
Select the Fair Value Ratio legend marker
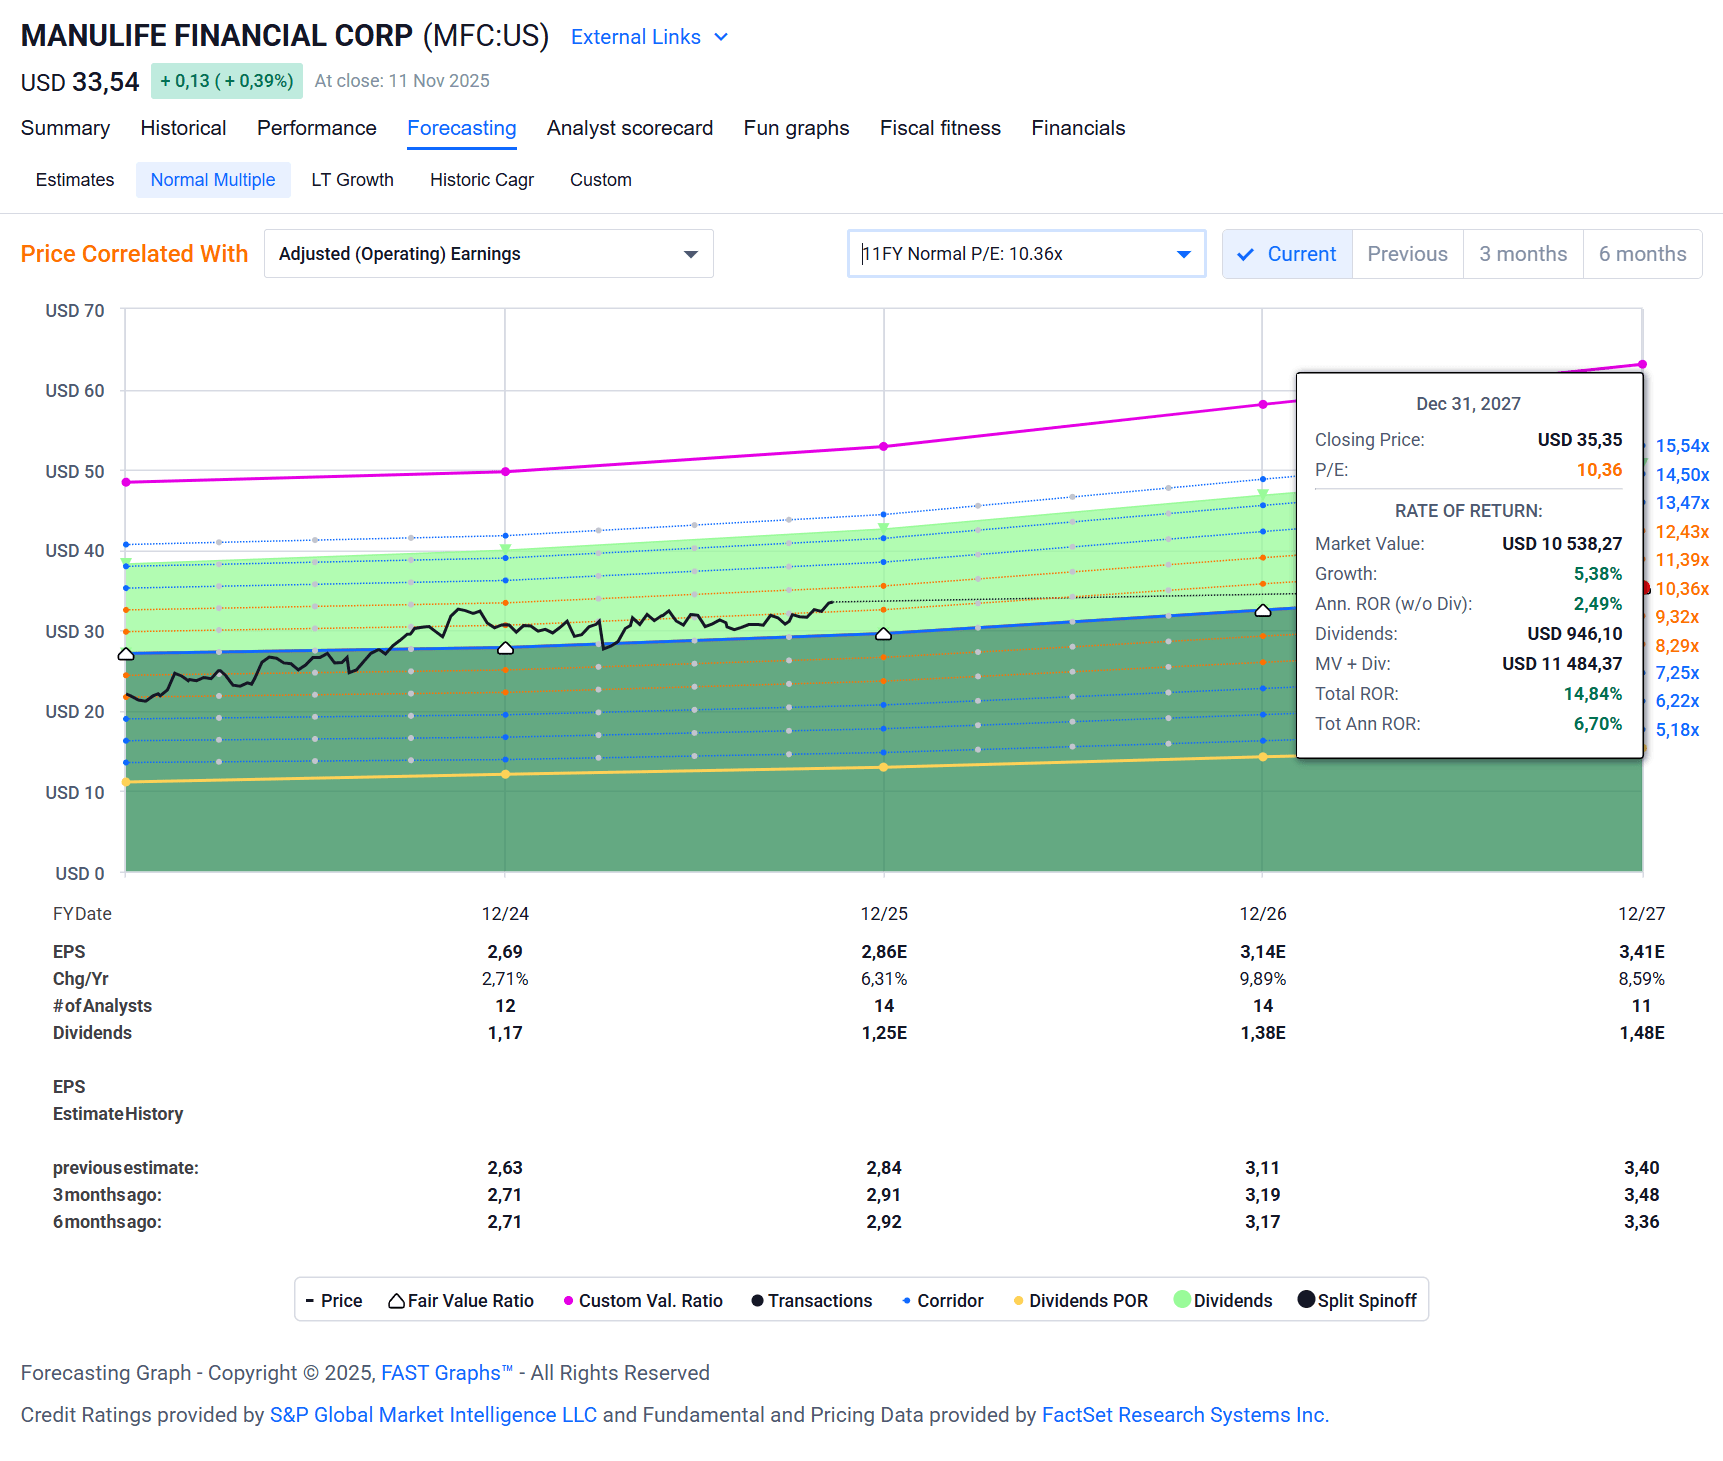[398, 1300]
